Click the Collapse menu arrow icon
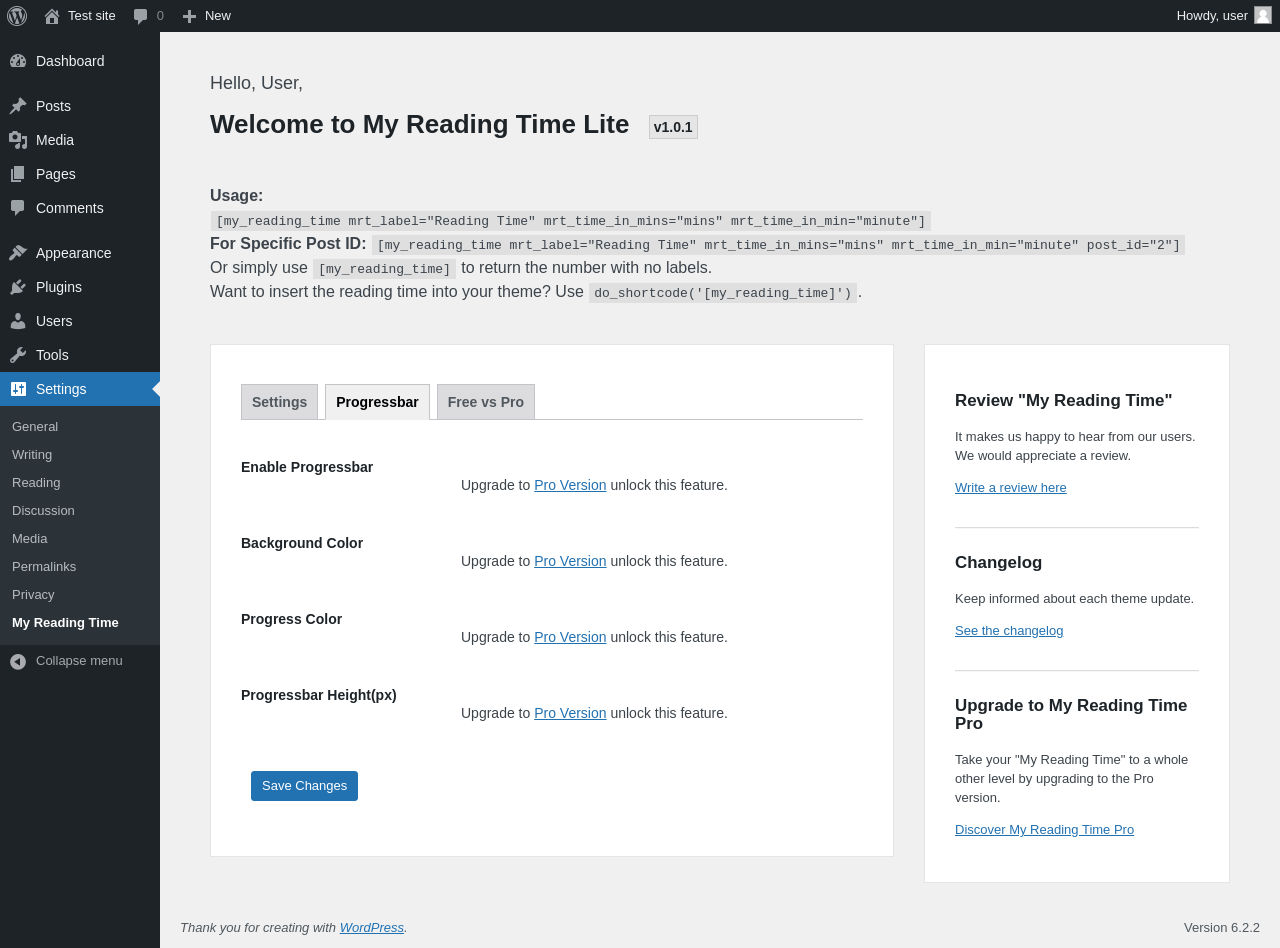The height and width of the screenshot is (948, 1280). (18, 661)
